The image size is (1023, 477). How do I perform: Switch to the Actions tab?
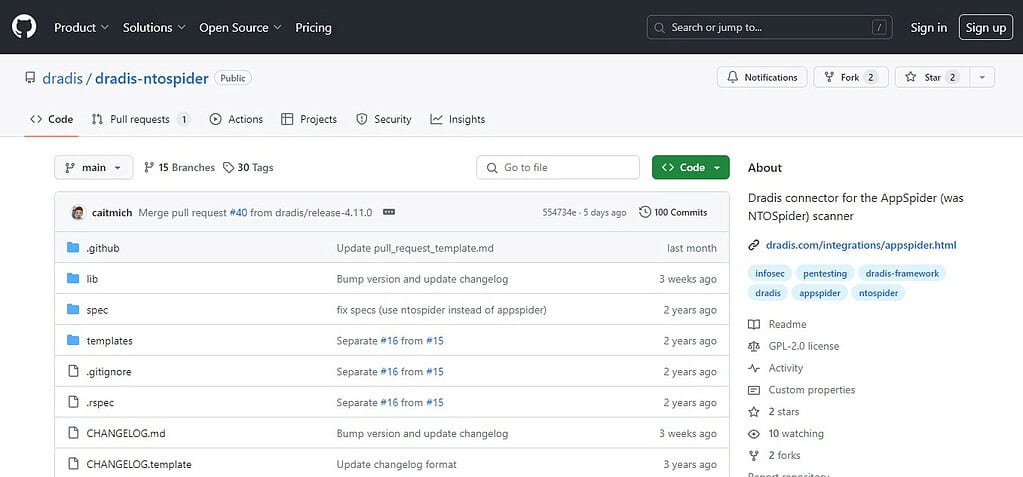236,119
